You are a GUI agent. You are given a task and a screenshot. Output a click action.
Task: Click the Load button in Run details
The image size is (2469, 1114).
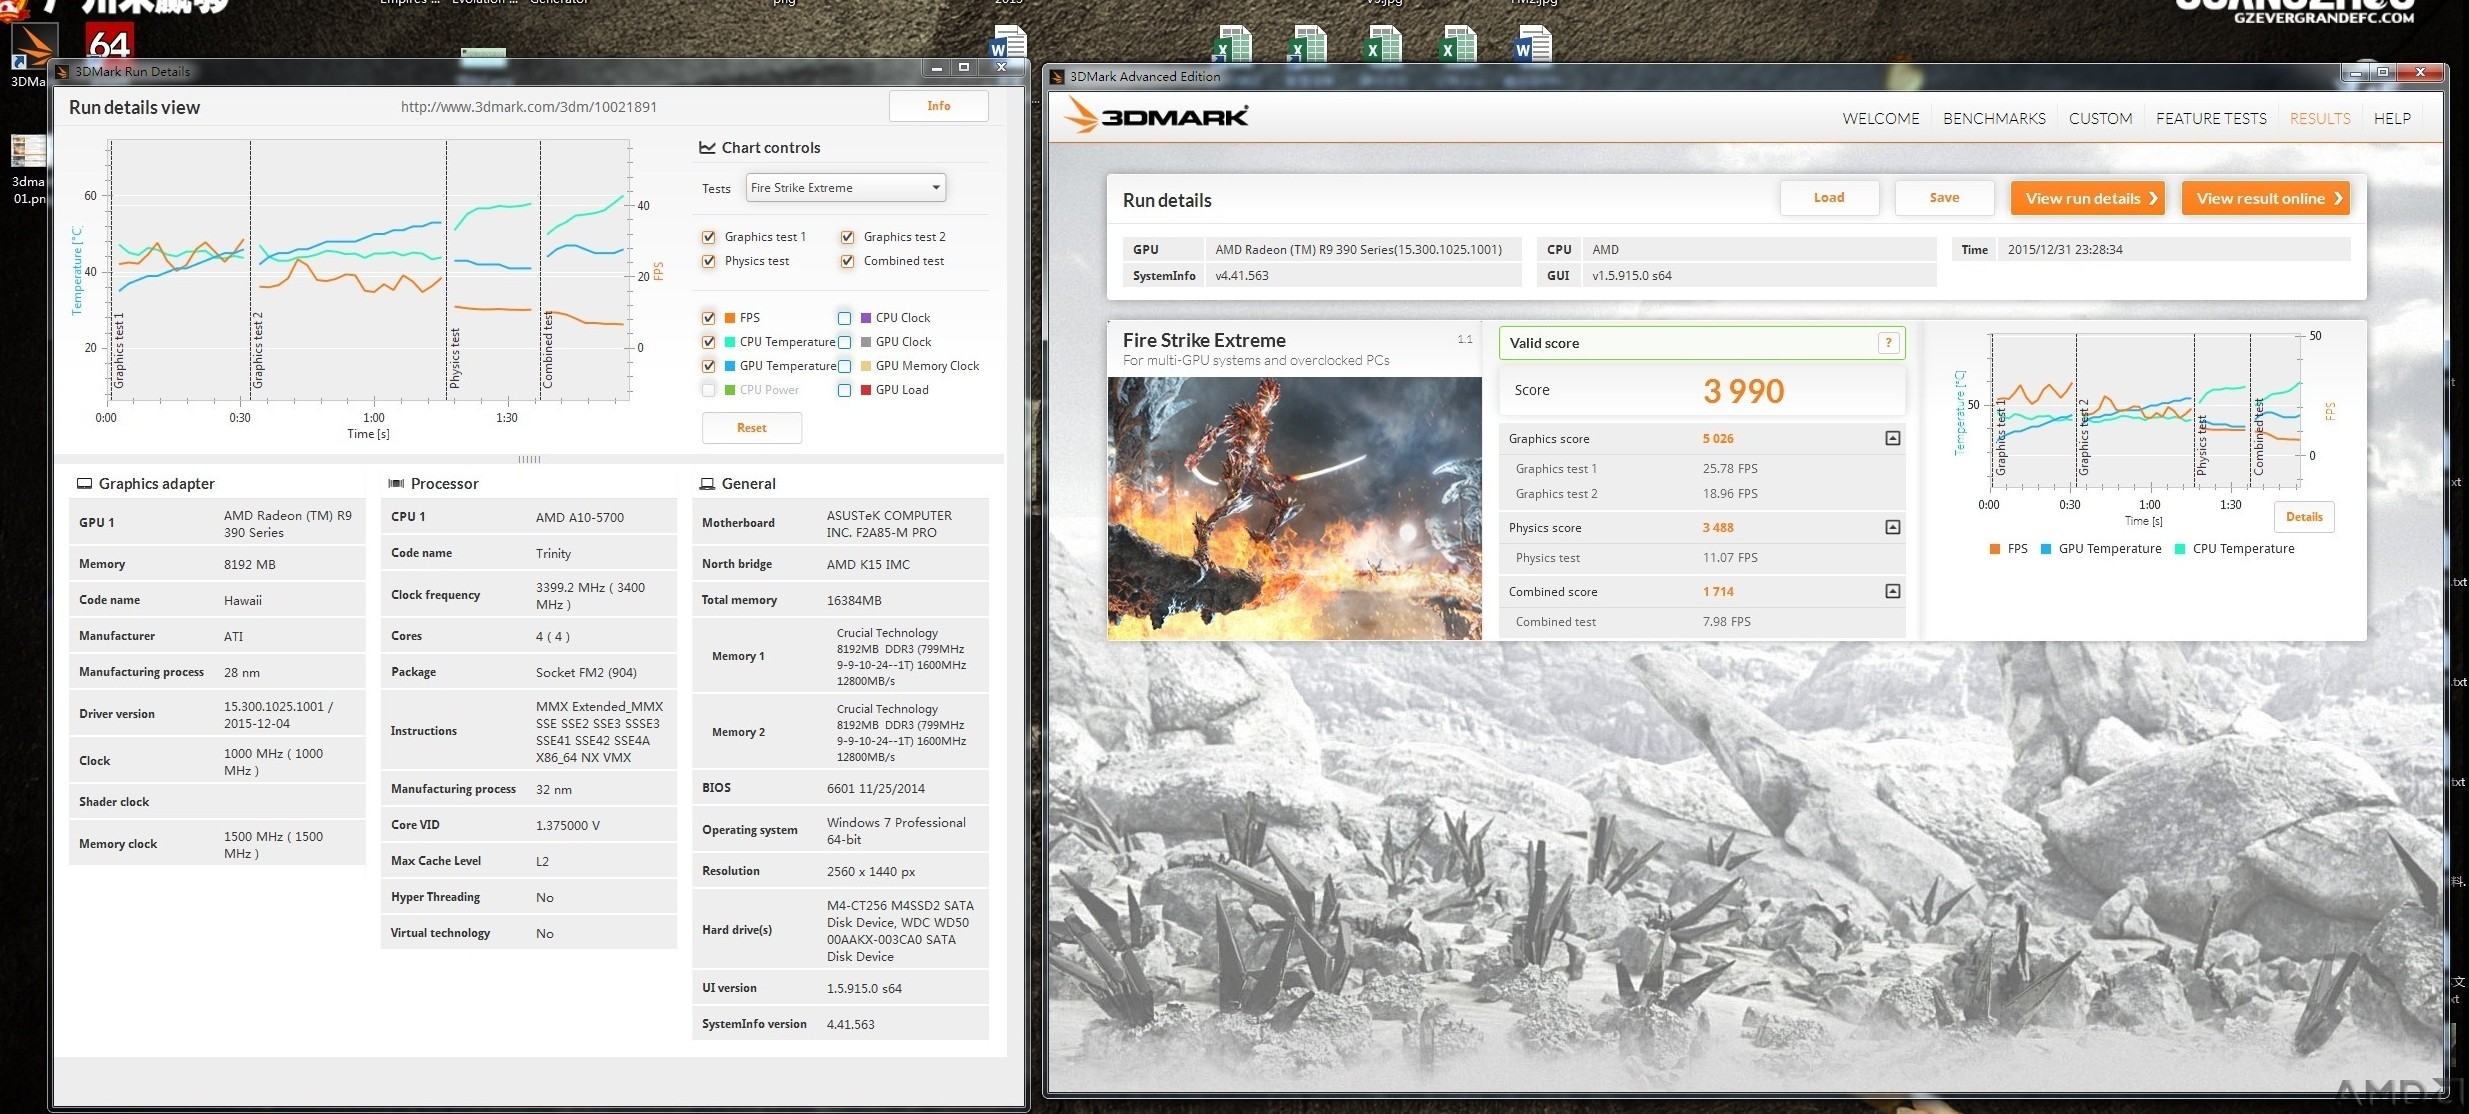pyautogui.click(x=1829, y=198)
